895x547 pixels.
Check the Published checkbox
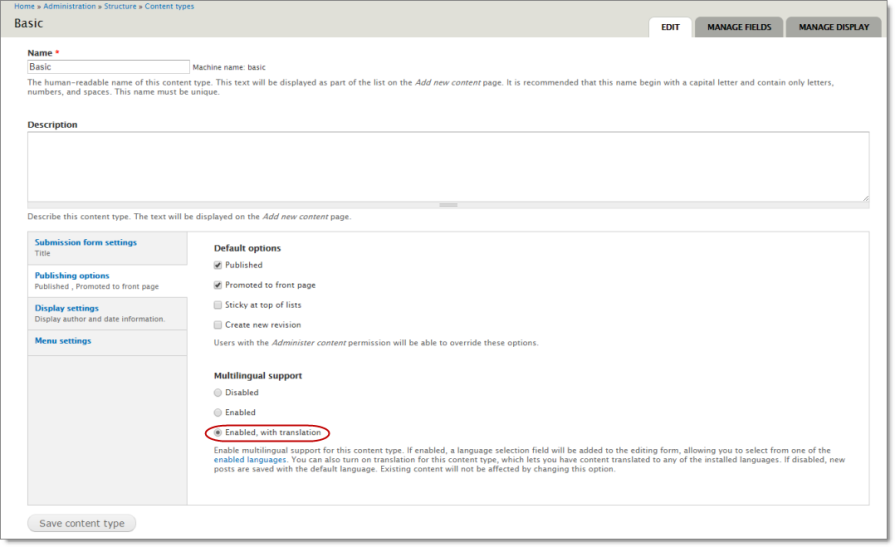pyautogui.click(x=218, y=265)
